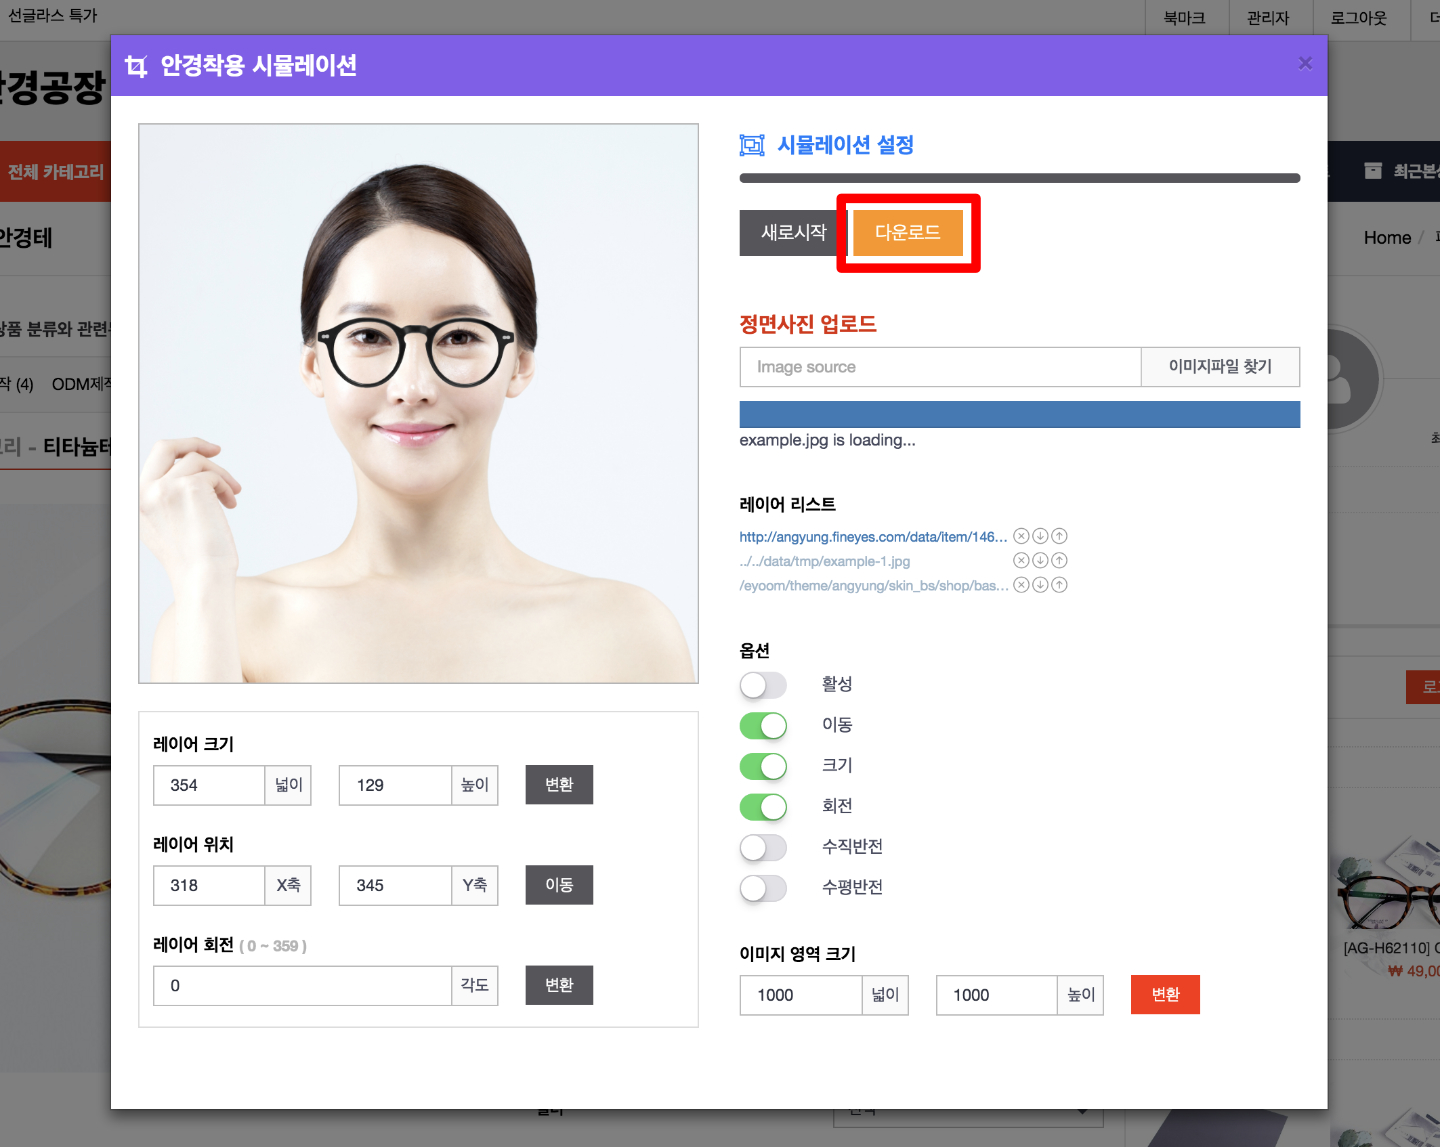The width and height of the screenshot is (1440, 1147).
Task: Turn off the 크기 option switch
Action: tap(763, 766)
